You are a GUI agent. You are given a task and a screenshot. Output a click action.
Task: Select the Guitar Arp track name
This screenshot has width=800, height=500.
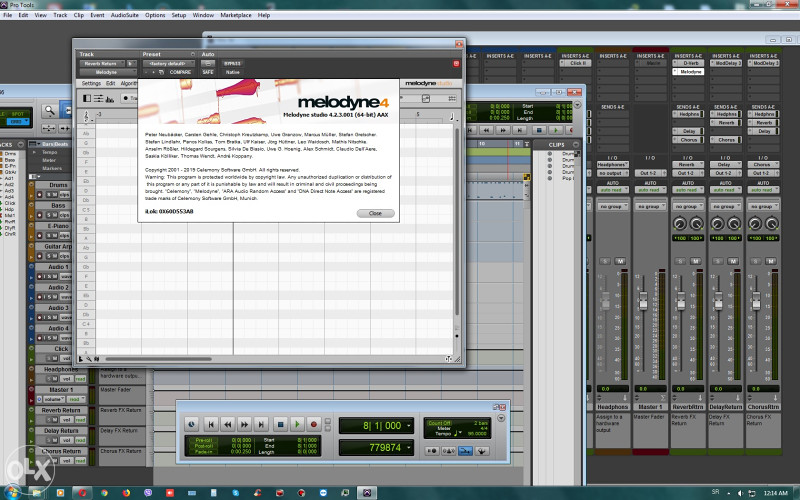[x=57, y=246]
